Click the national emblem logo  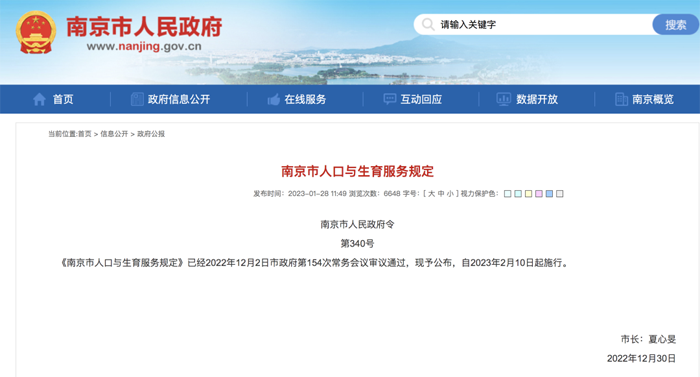click(36, 32)
